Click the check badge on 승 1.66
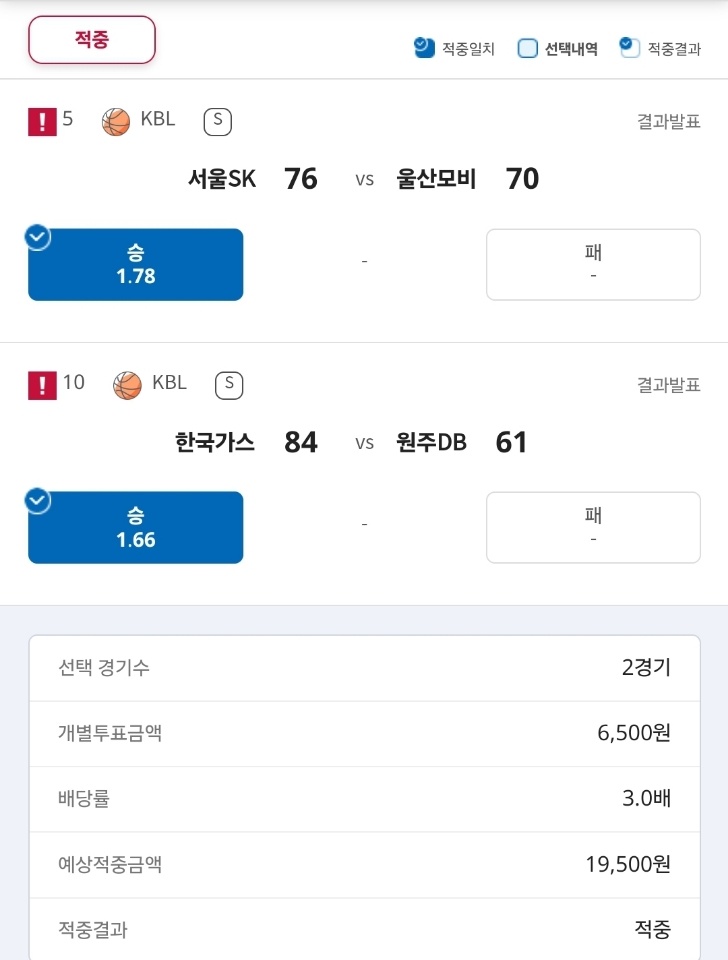 [38, 501]
